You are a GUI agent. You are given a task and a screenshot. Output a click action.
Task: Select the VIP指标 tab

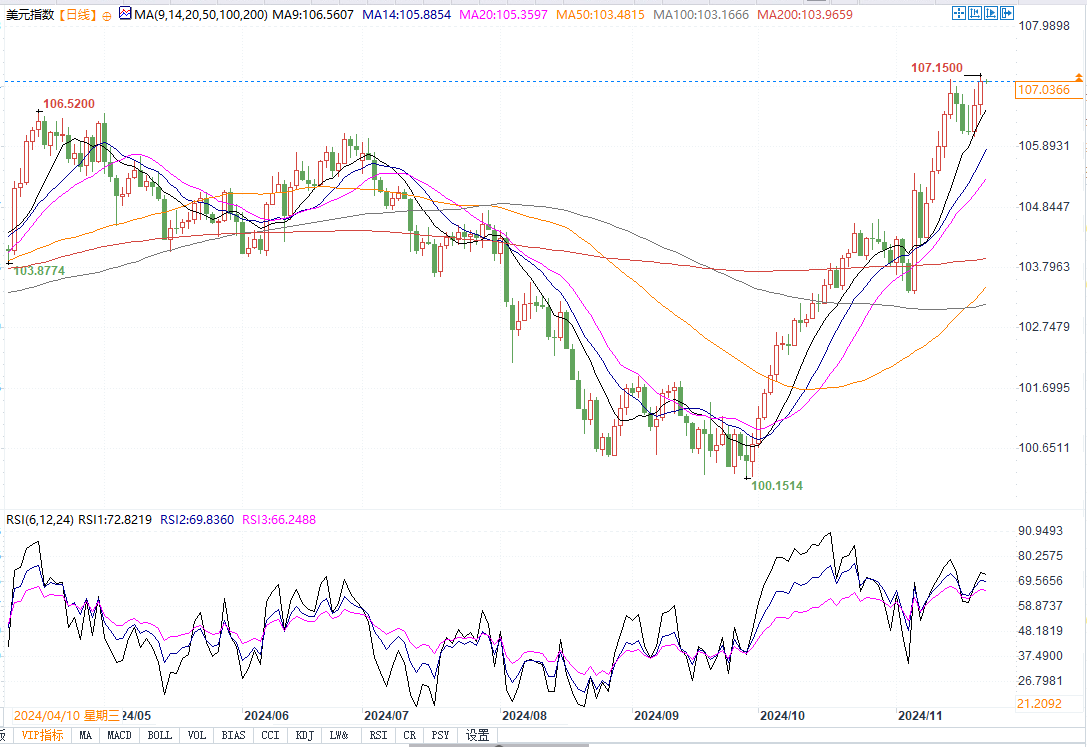pos(42,735)
